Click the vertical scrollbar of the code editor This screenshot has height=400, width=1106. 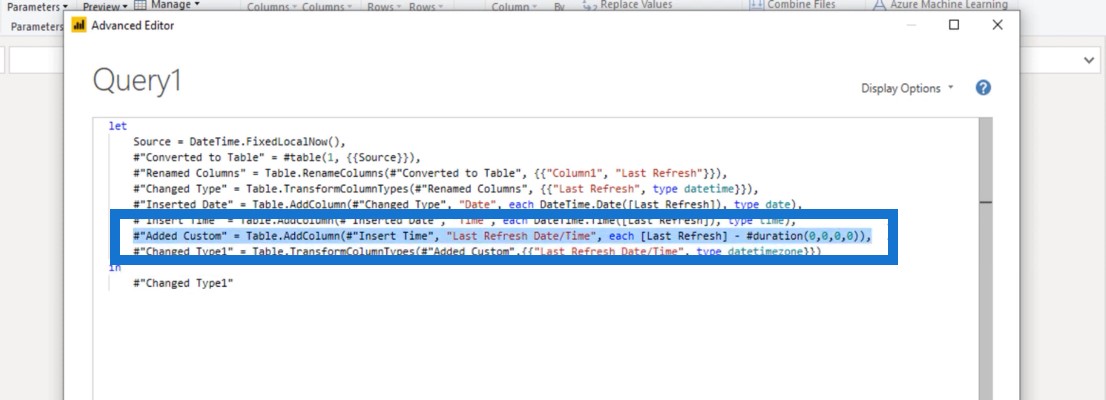tap(985, 258)
